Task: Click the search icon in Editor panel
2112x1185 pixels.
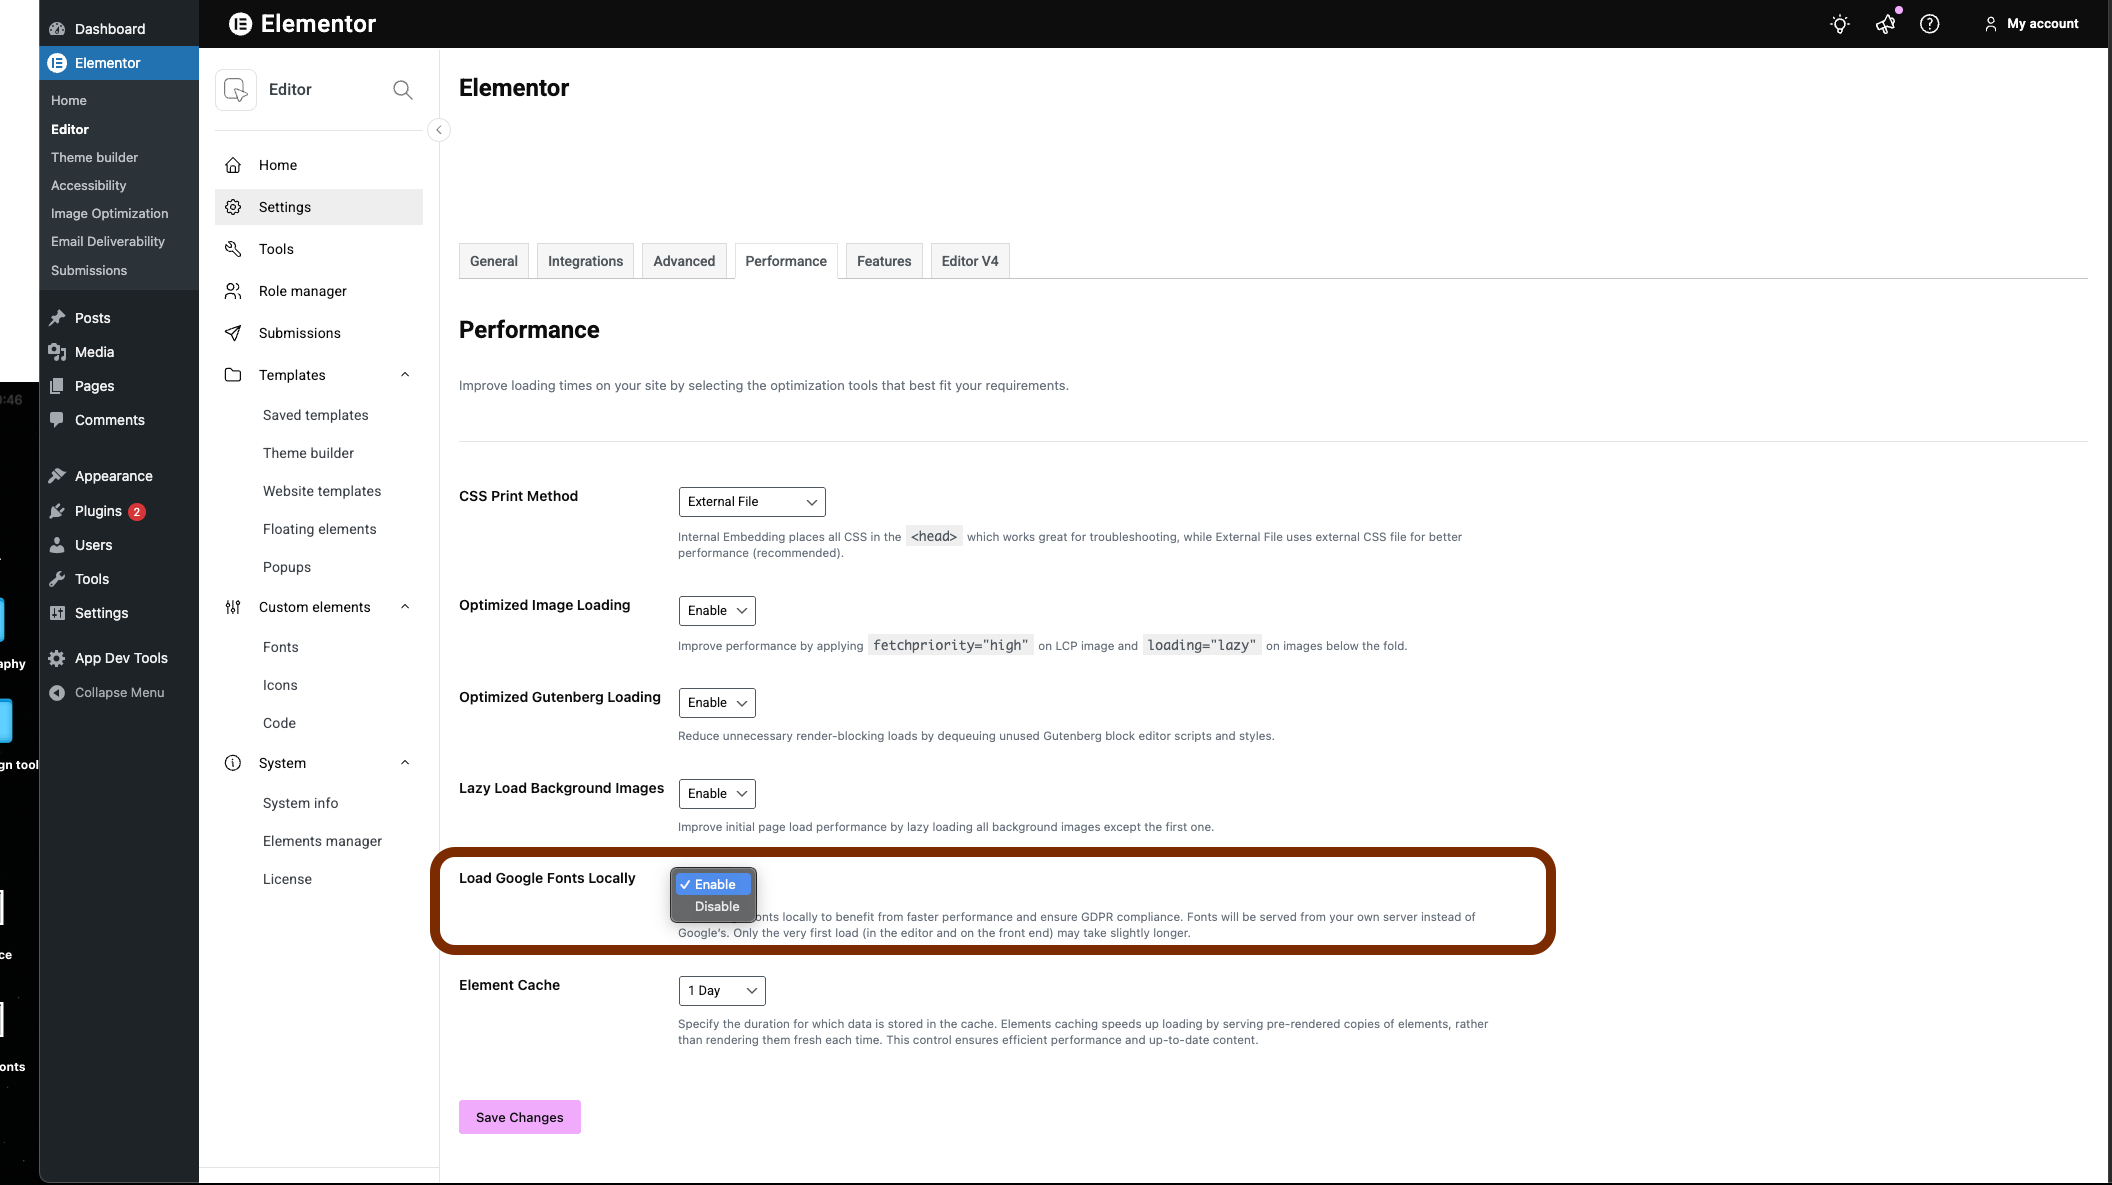Action: tap(402, 90)
